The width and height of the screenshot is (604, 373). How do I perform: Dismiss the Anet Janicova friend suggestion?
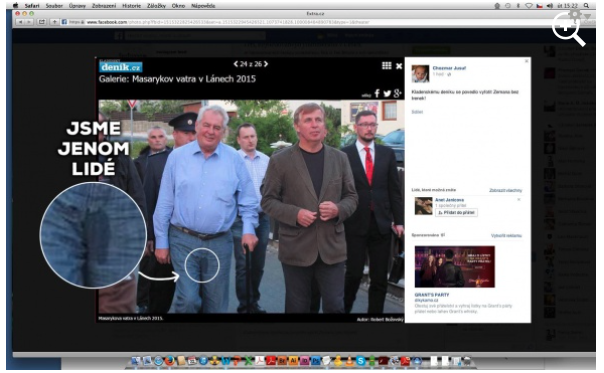(519, 200)
